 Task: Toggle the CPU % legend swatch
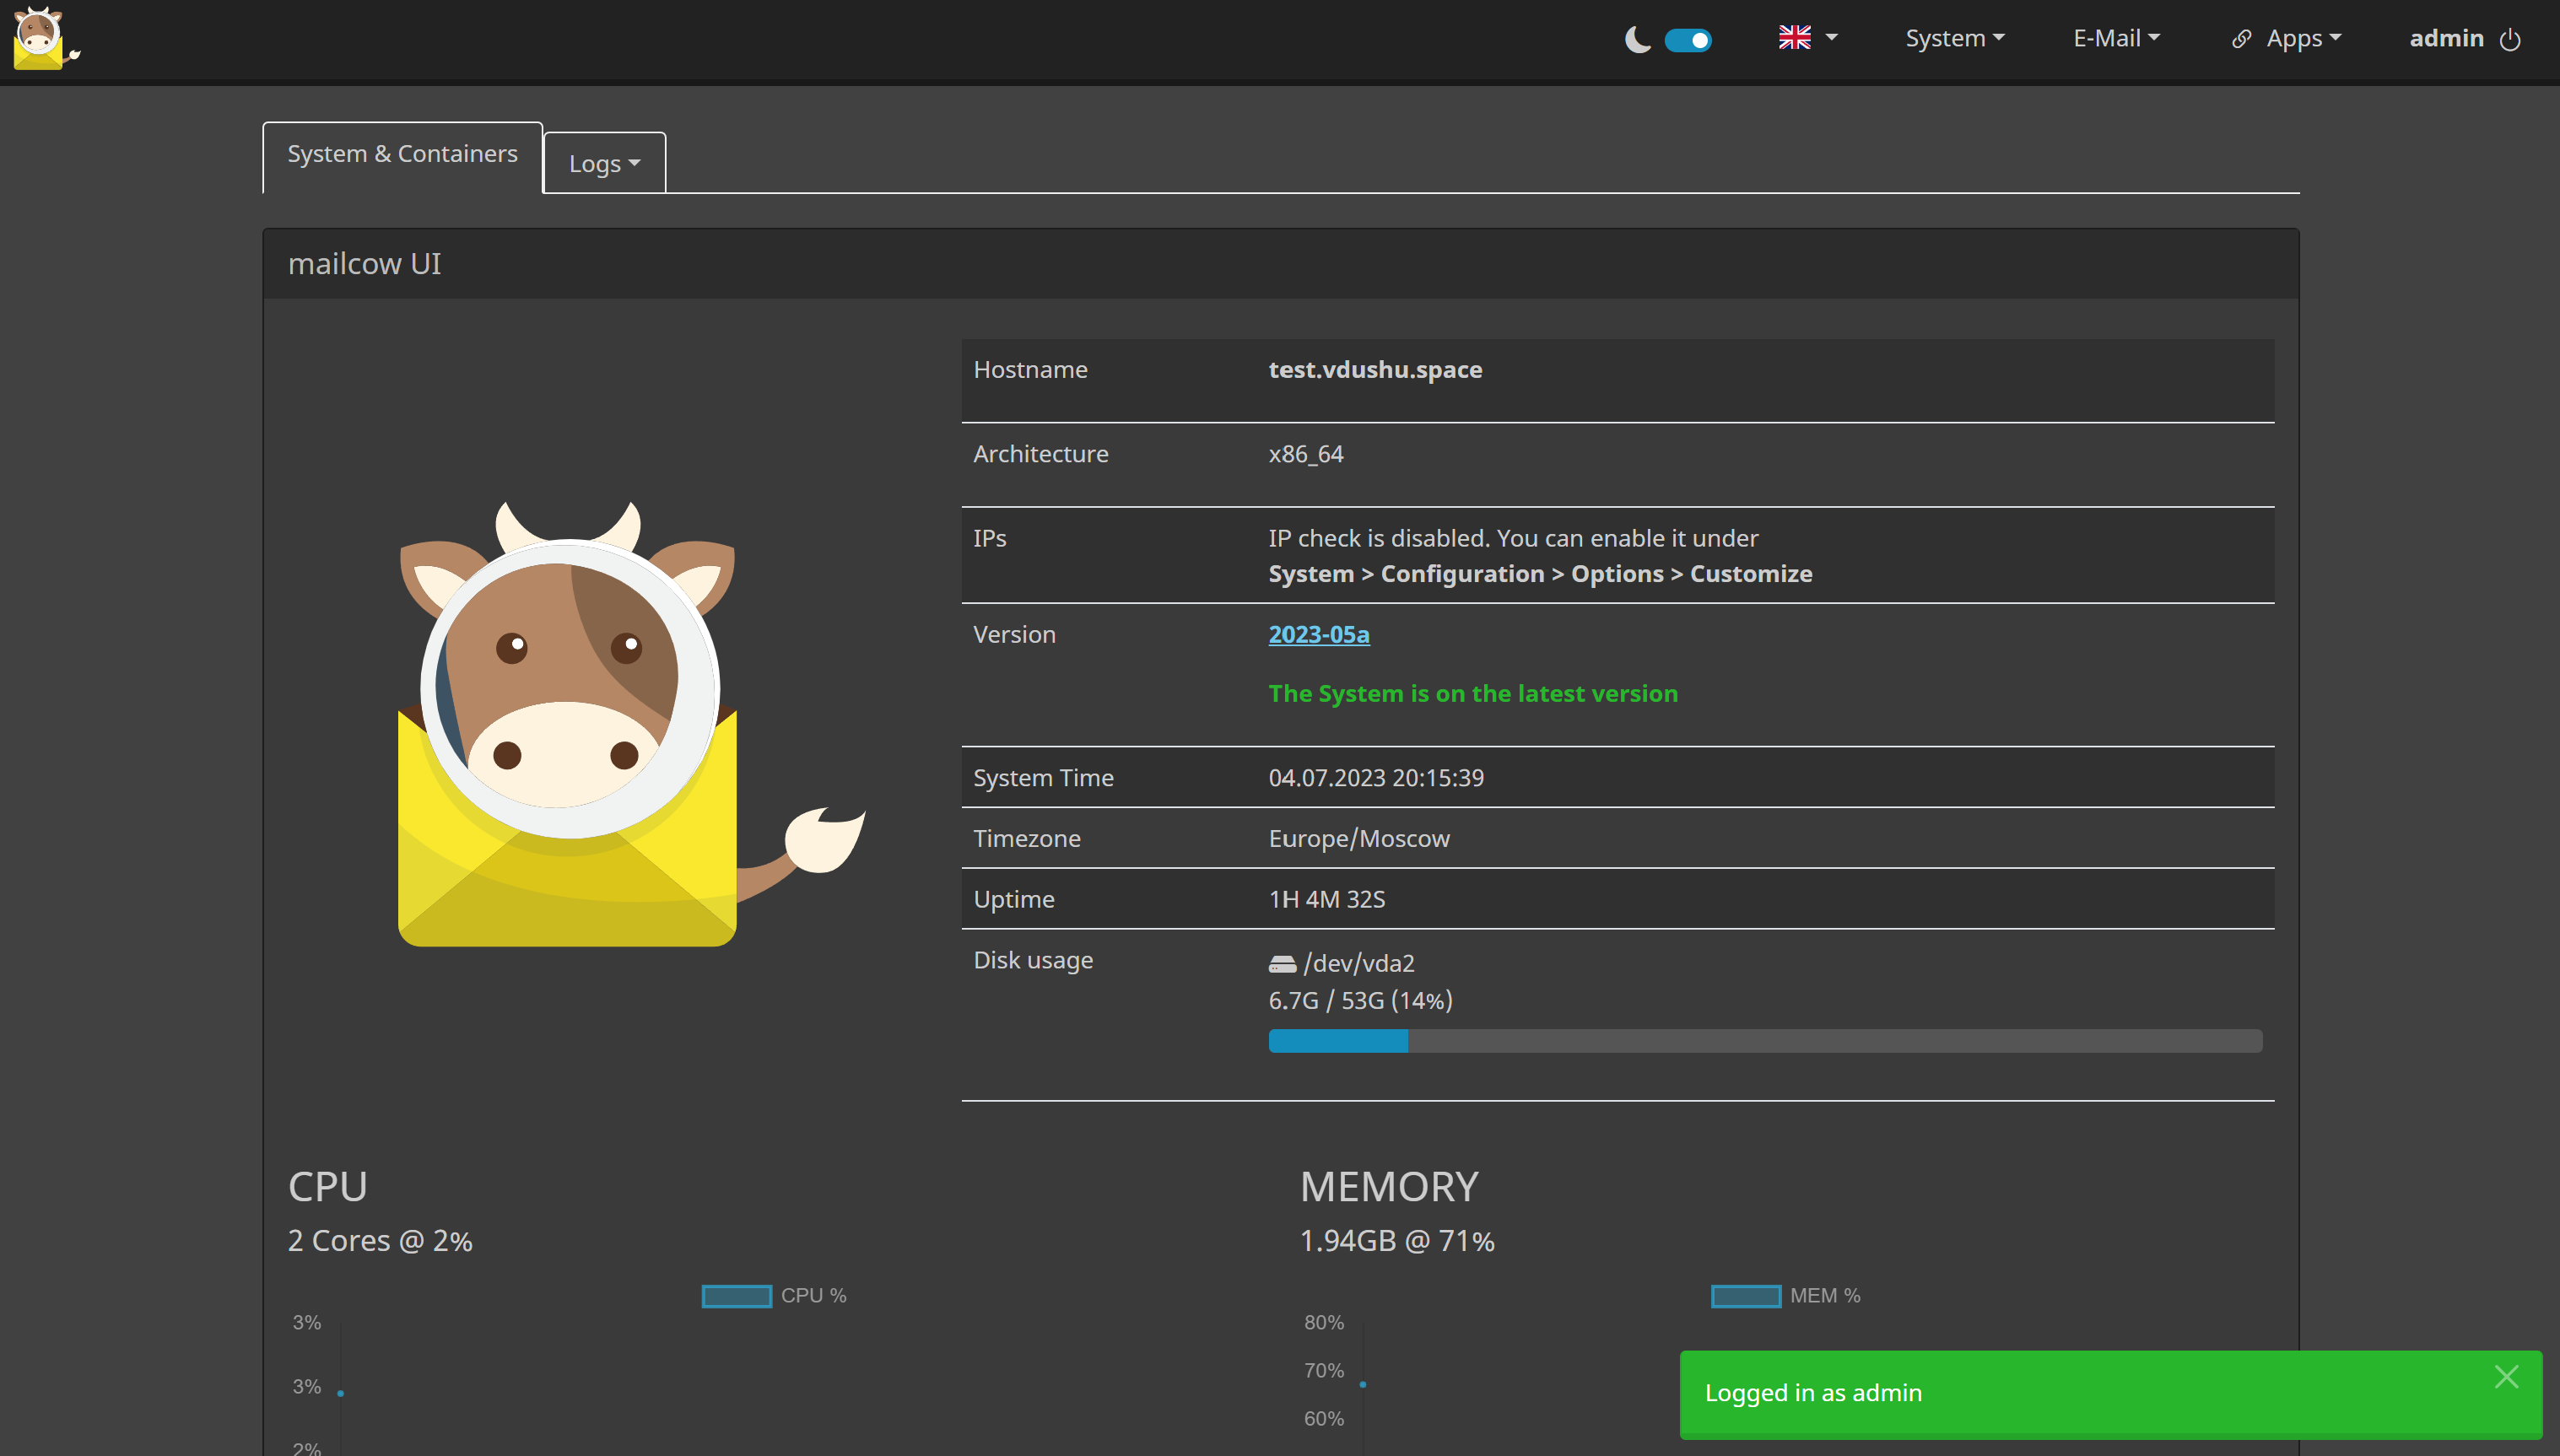coord(736,1296)
